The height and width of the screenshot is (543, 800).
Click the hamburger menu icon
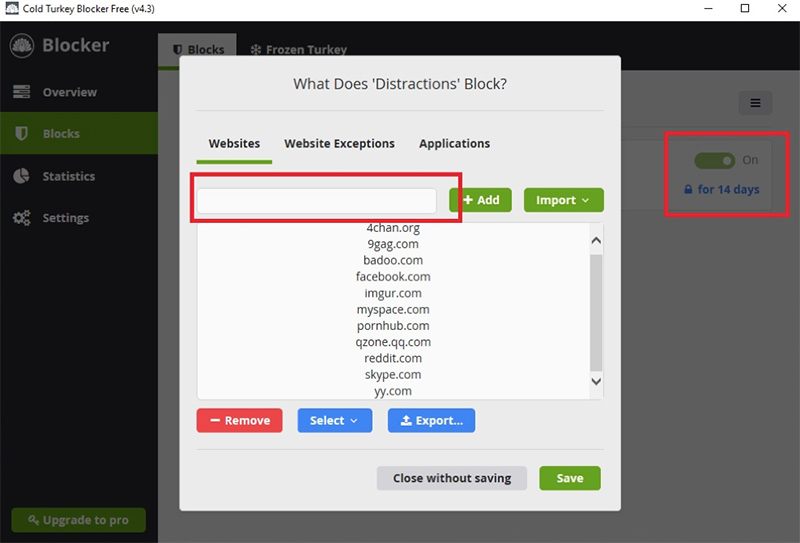coord(755,103)
